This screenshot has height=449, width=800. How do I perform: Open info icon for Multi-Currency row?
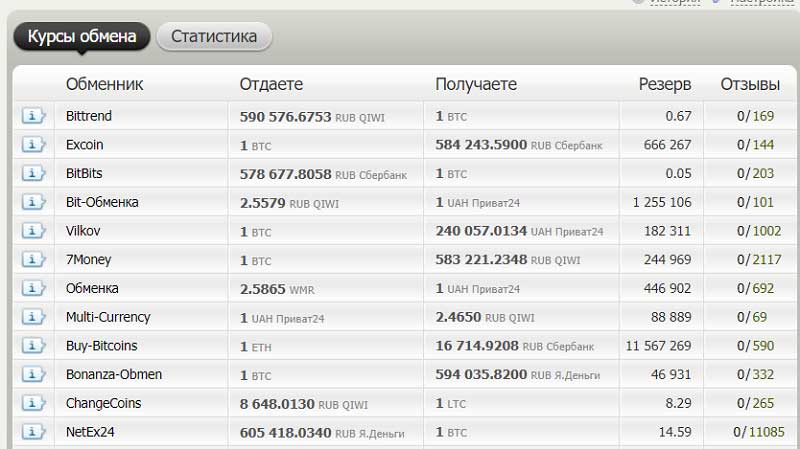point(33,317)
